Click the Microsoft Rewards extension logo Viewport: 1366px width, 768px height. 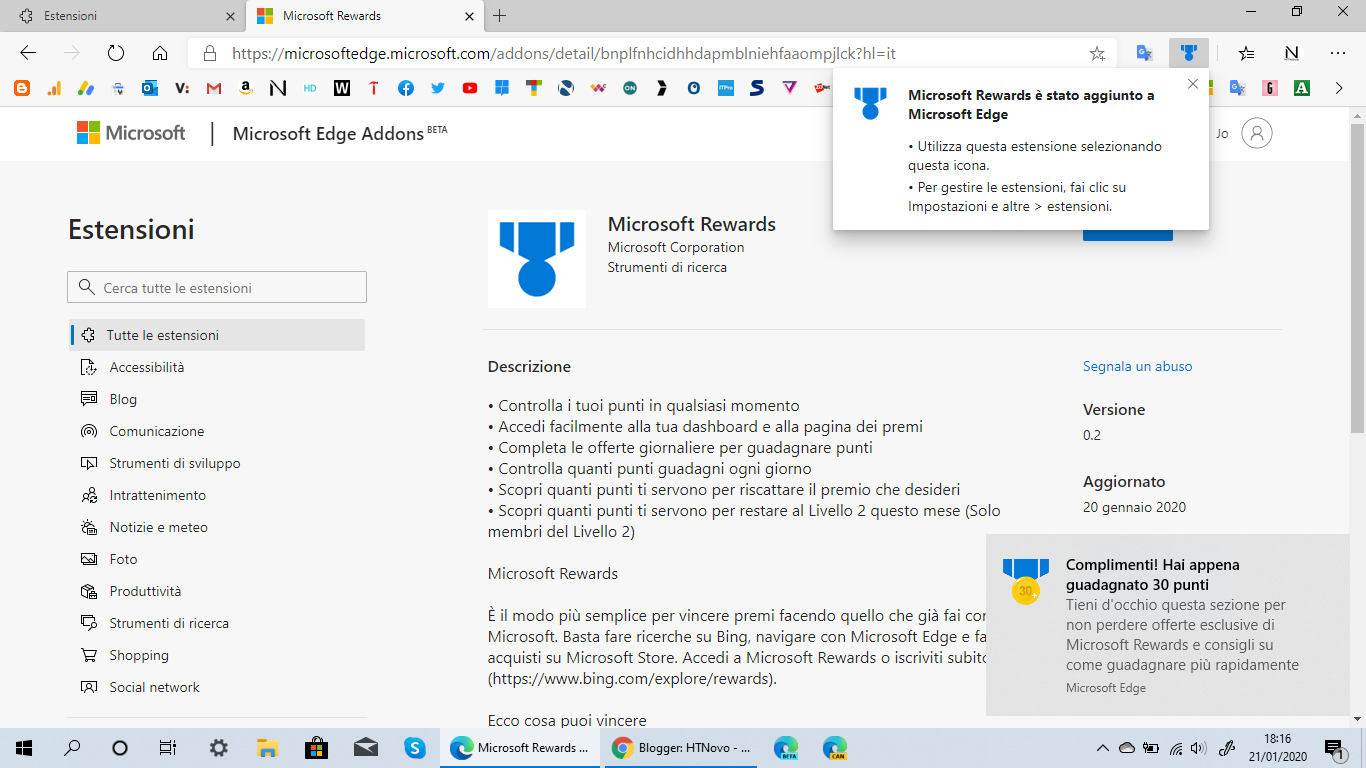537,259
